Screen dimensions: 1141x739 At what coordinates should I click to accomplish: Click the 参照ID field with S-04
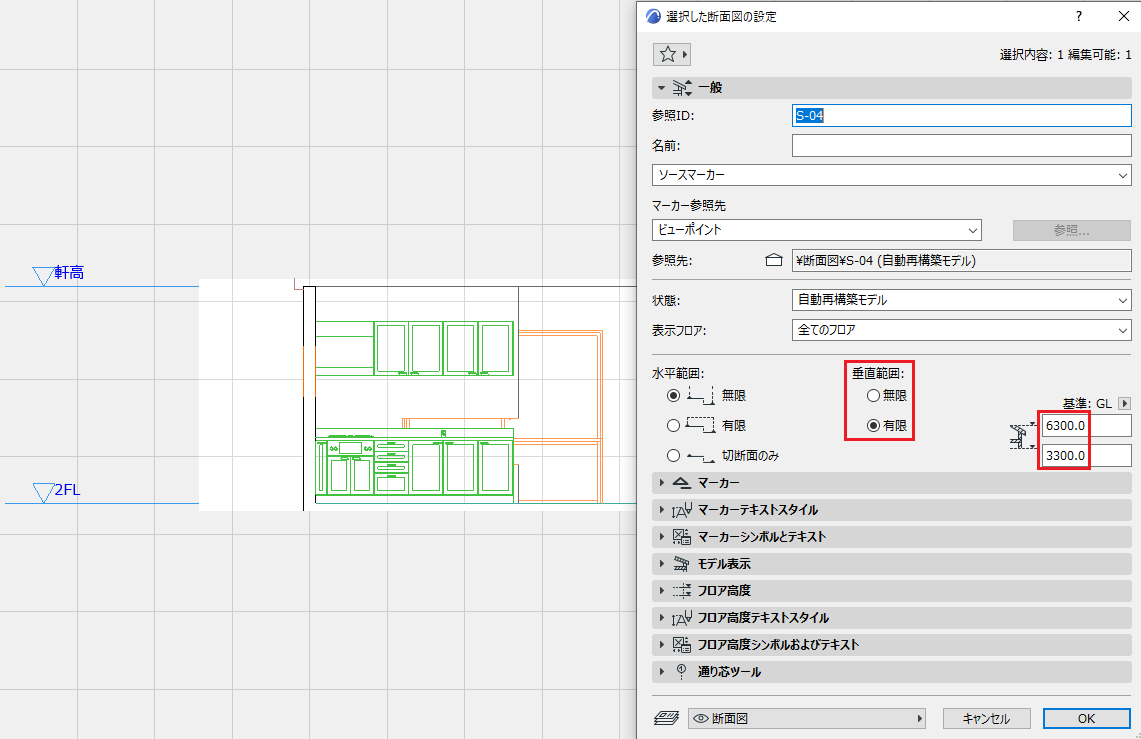[961, 116]
